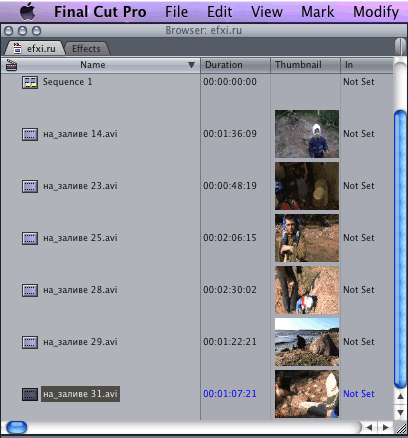
Task: Click thumbnail of на_заливе 31.avi
Action: pos(307,394)
